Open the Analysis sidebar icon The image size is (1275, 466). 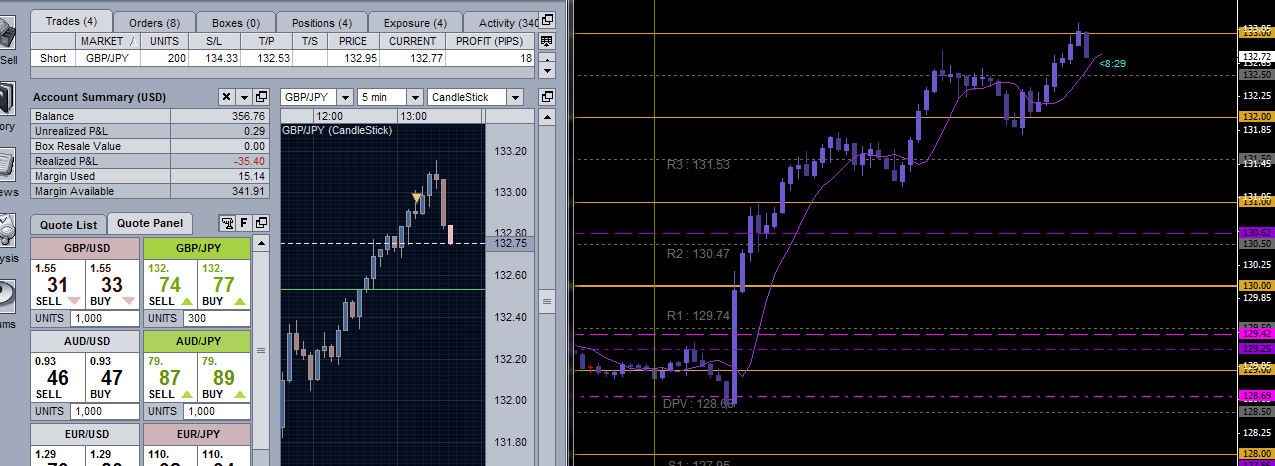point(7,230)
